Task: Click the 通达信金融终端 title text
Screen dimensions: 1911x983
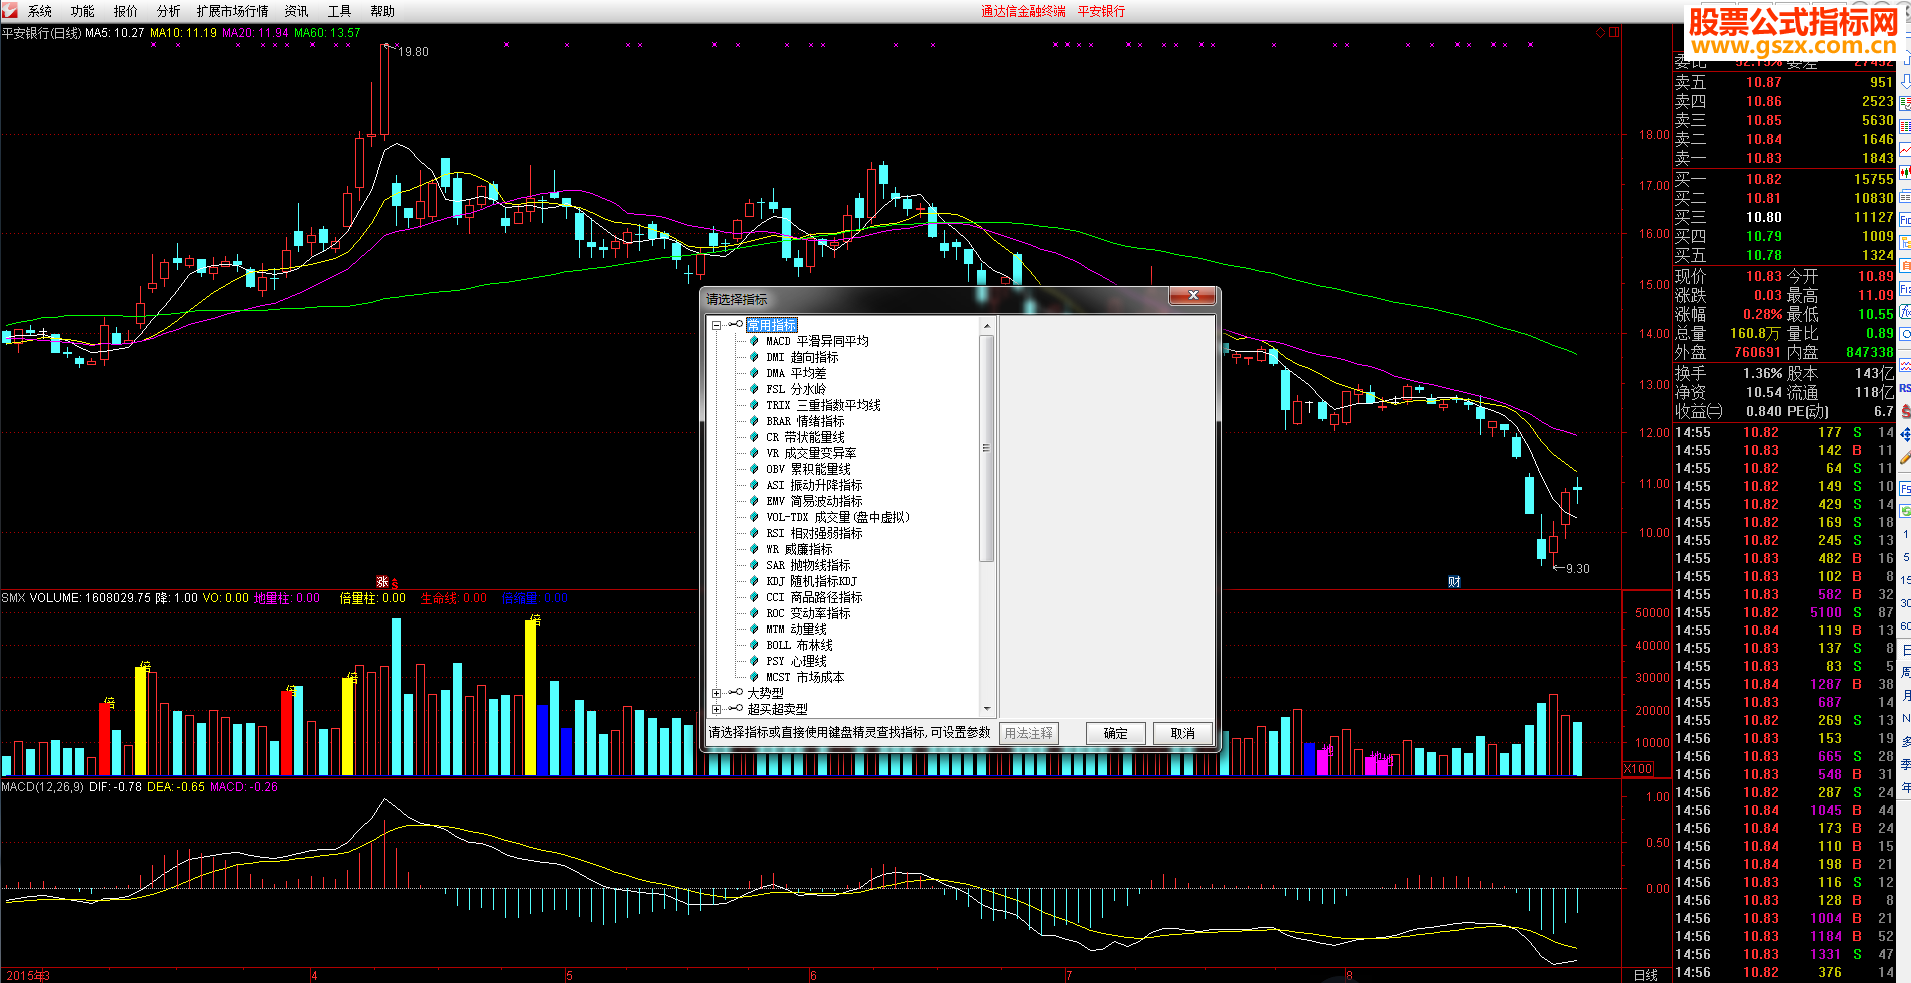Action: 1023,11
